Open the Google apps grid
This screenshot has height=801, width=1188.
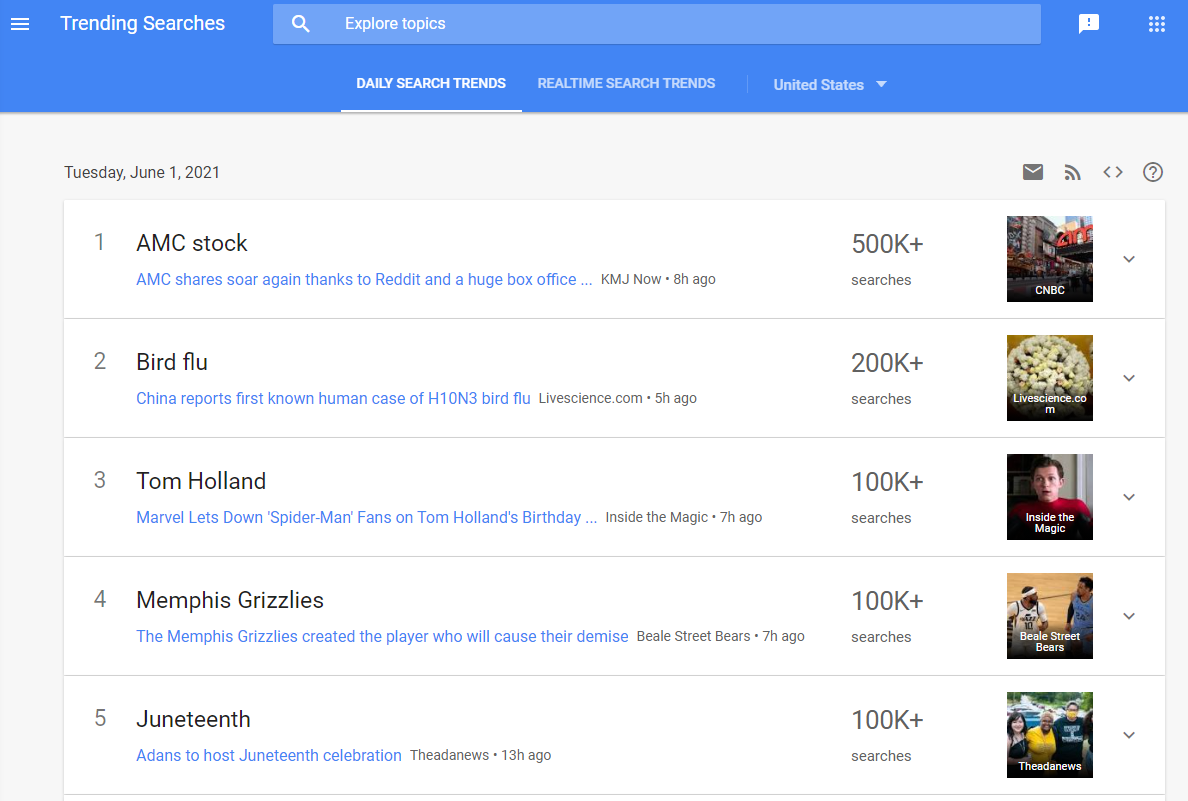tap(1156, 23)
